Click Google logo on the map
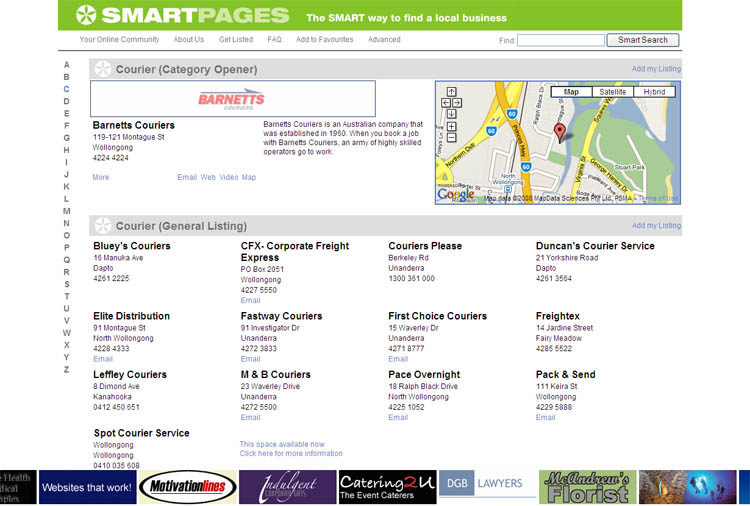 tap(456, 194)
